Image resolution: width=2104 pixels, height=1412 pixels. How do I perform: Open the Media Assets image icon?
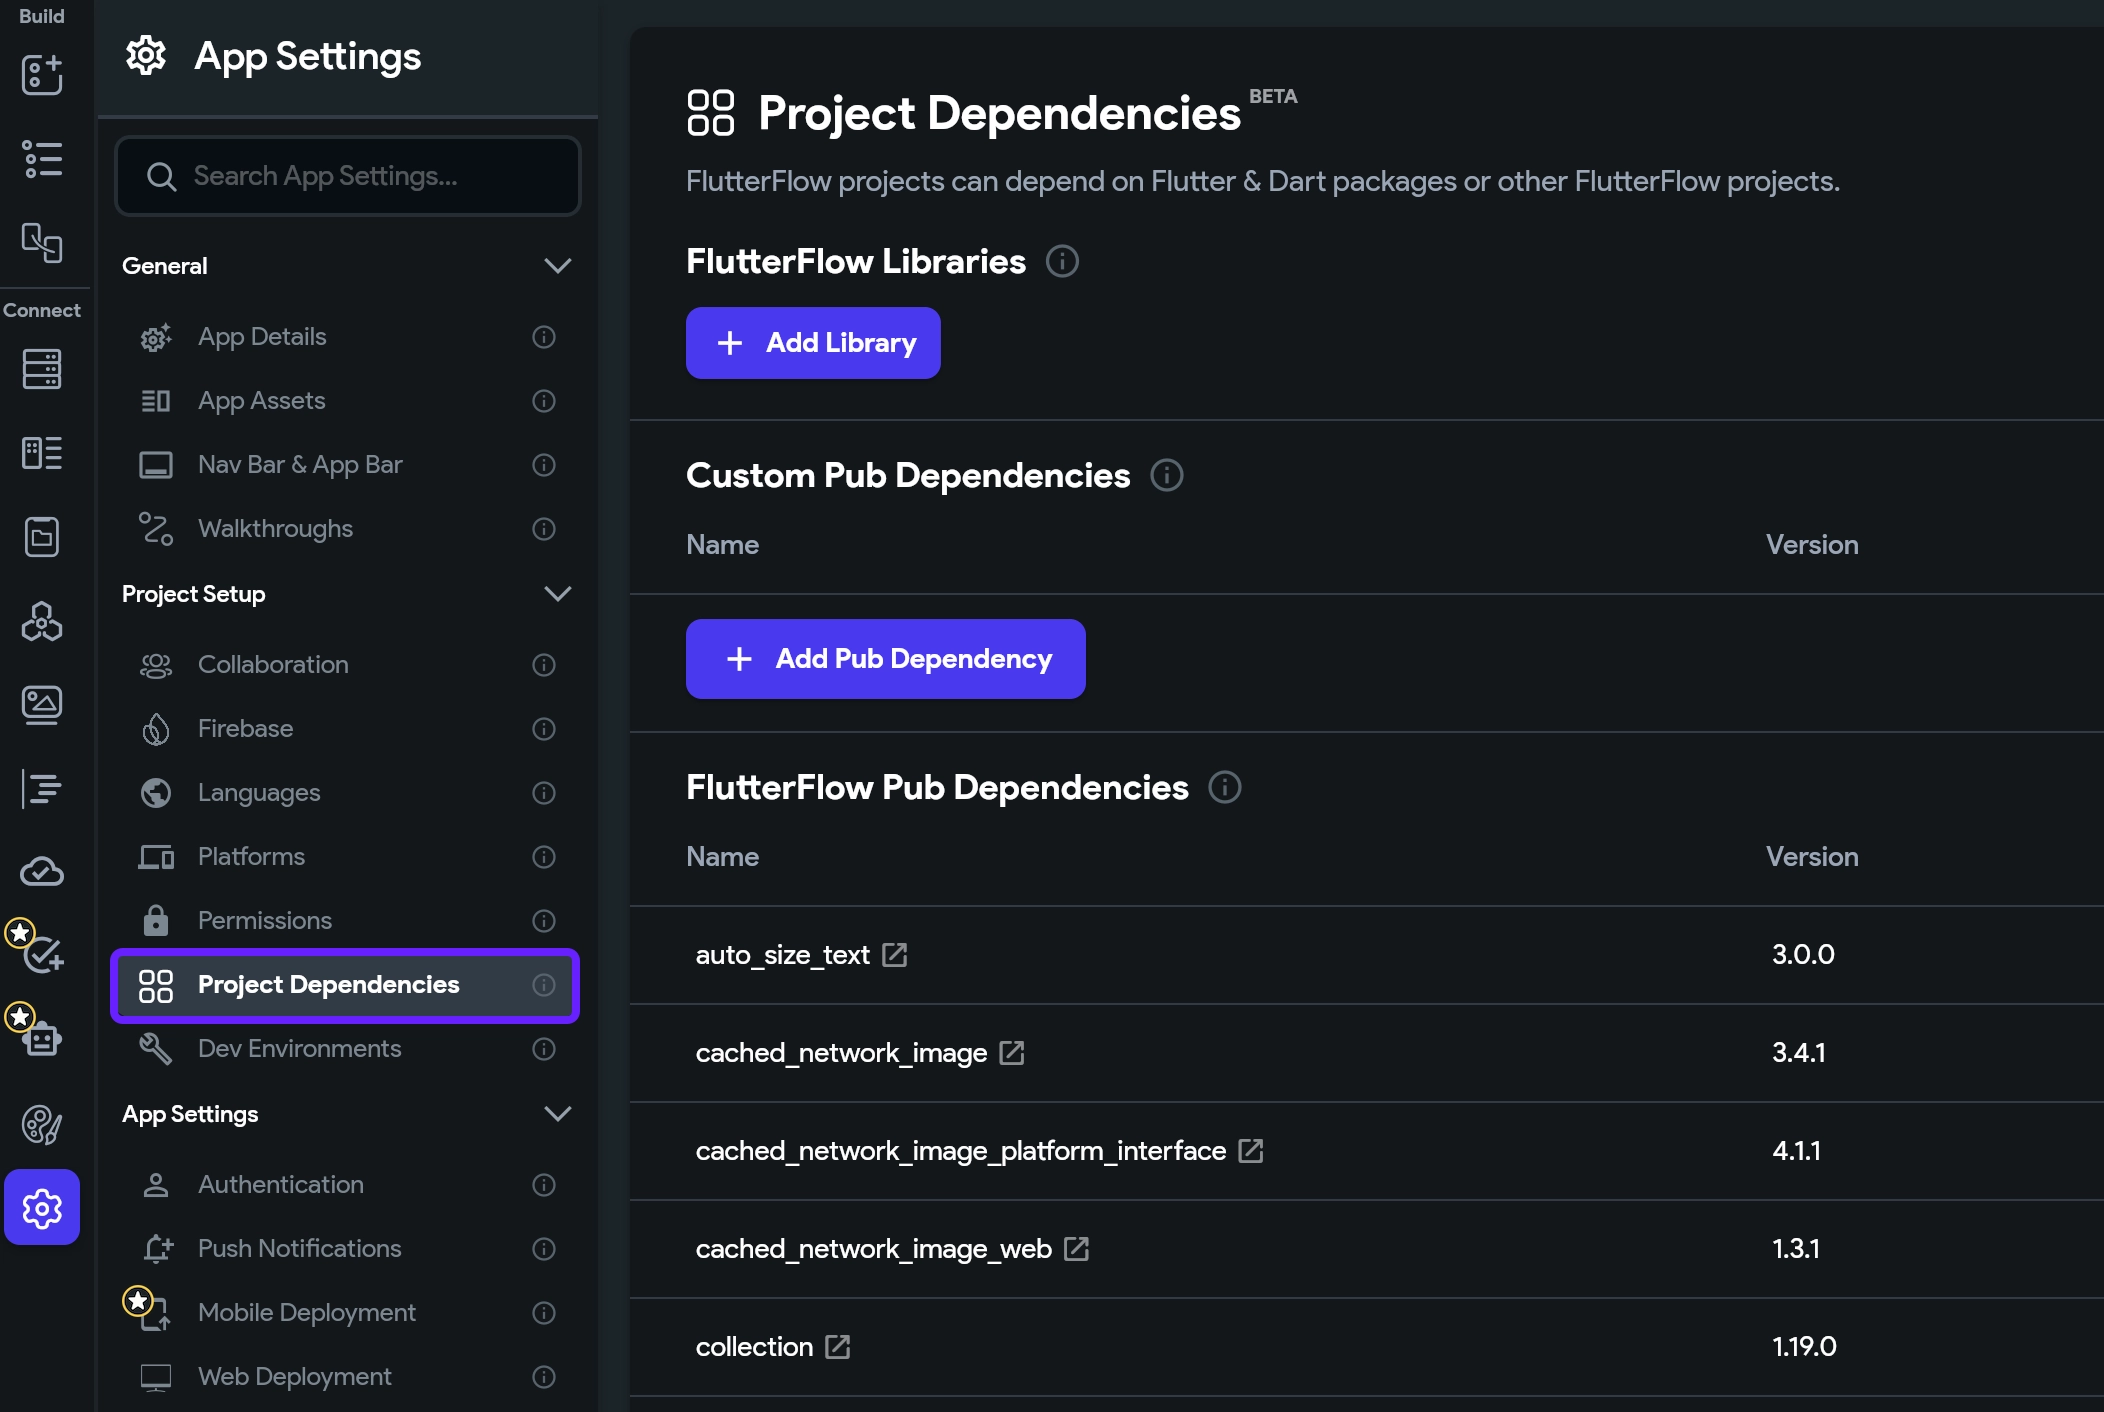42,705
